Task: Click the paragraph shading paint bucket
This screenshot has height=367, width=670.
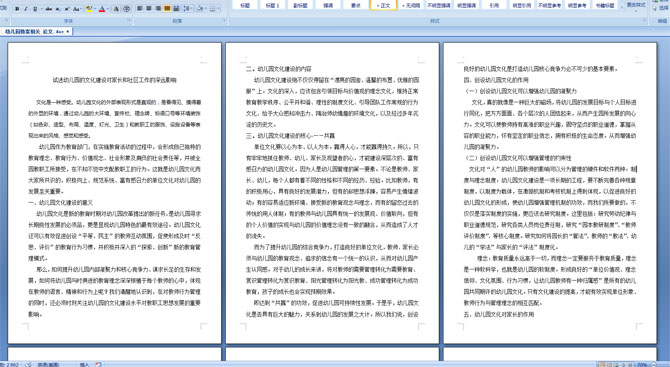Action: click(199, 9)
